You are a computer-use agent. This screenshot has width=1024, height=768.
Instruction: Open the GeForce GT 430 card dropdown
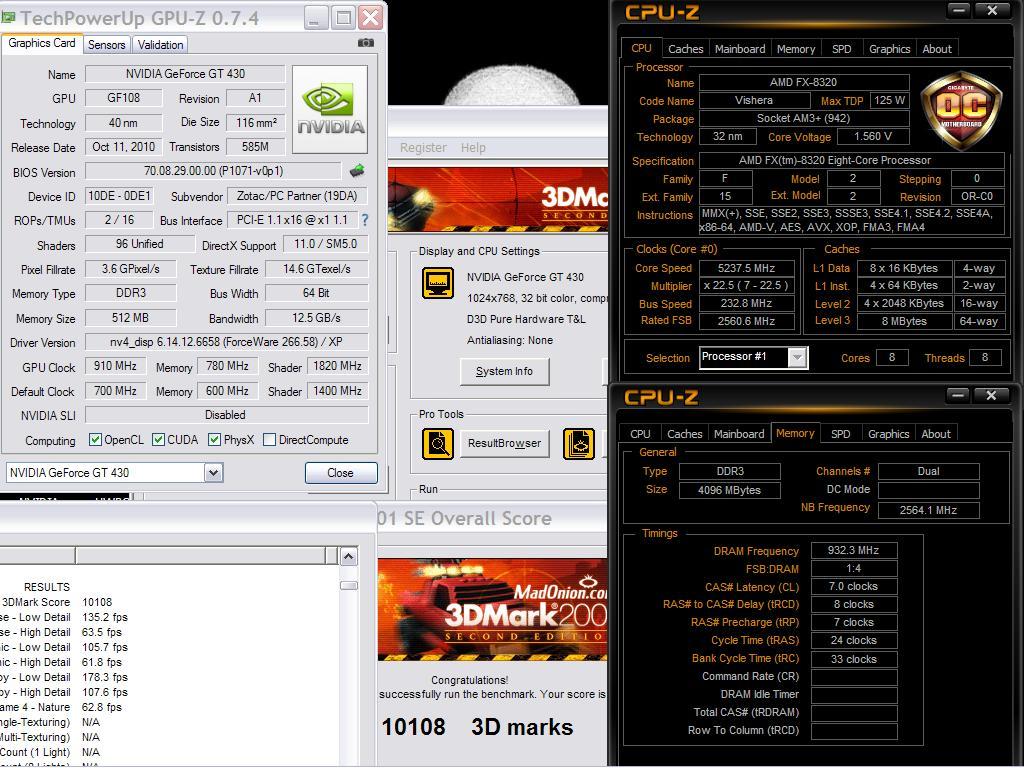click(x=214, y=473)
